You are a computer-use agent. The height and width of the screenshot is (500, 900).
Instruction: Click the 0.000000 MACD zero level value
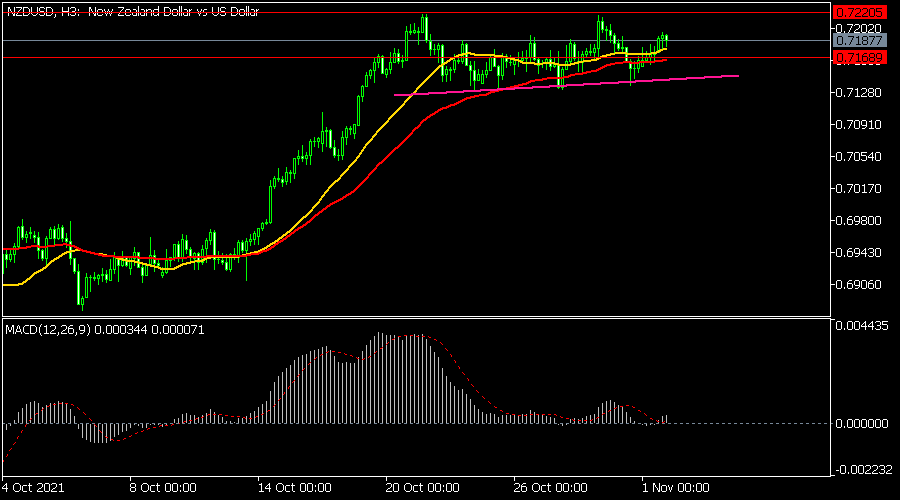point(862,424)
